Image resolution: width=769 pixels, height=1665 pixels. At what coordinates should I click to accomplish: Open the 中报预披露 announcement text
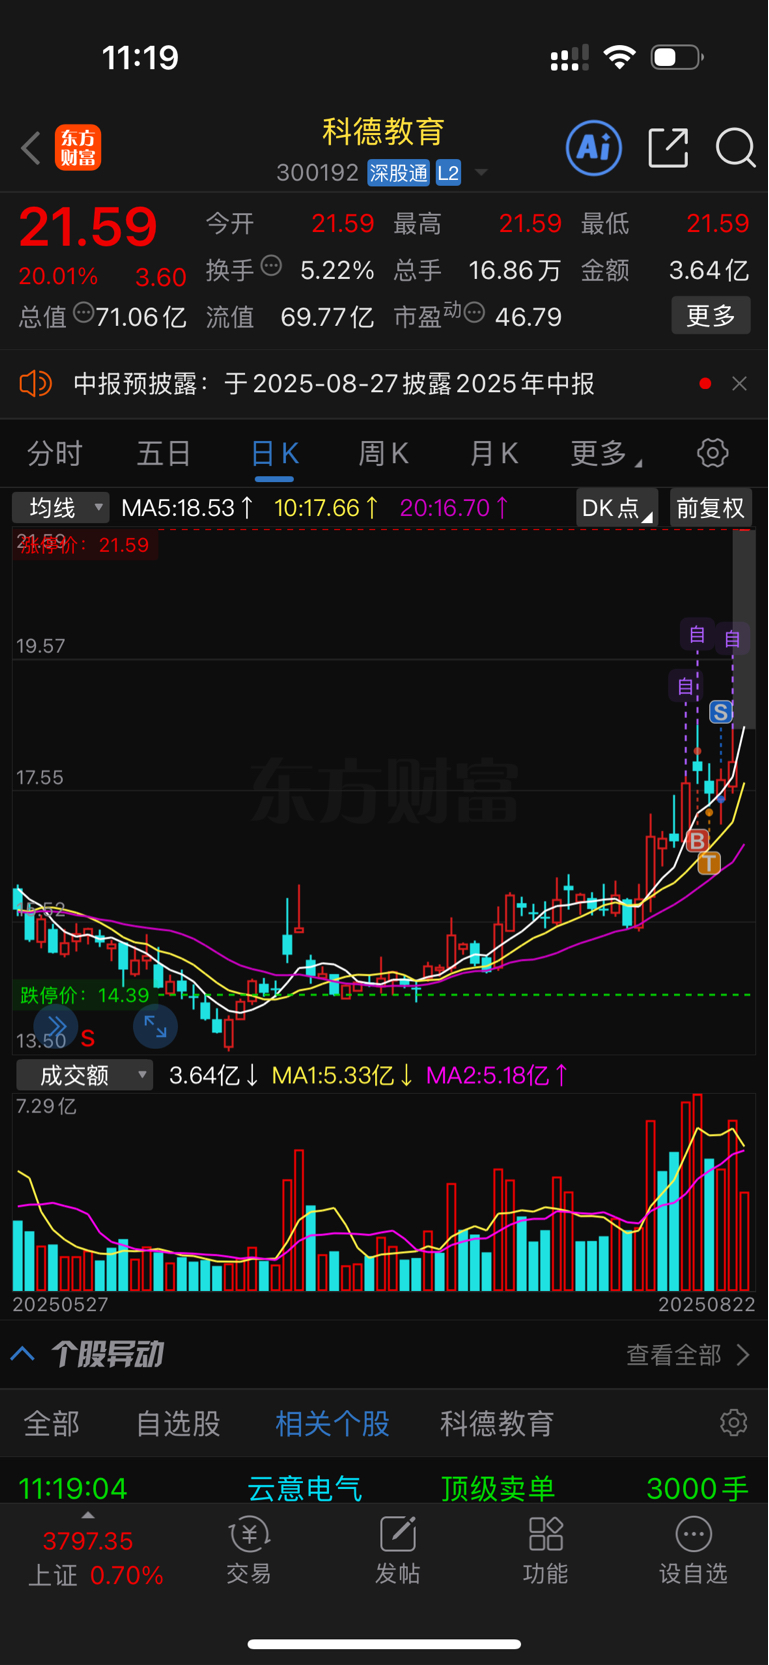tap(334, 384)
